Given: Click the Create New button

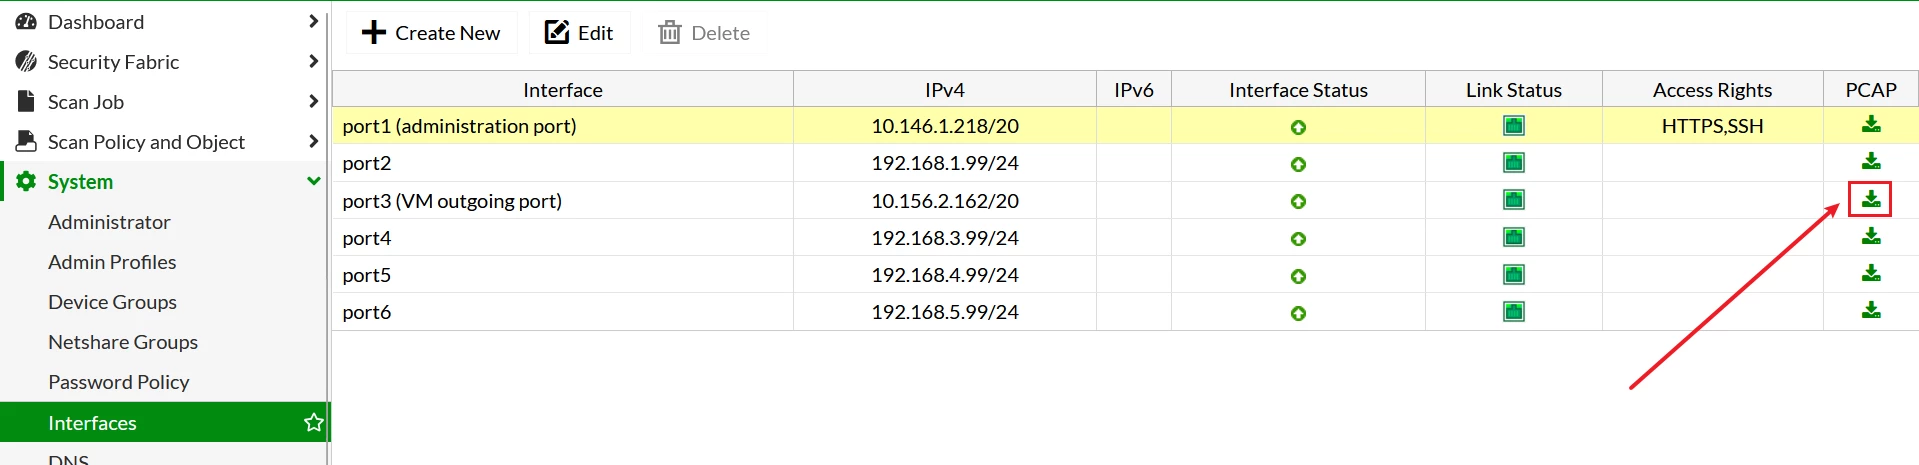Looking at the screenshot, I should 431,33.
